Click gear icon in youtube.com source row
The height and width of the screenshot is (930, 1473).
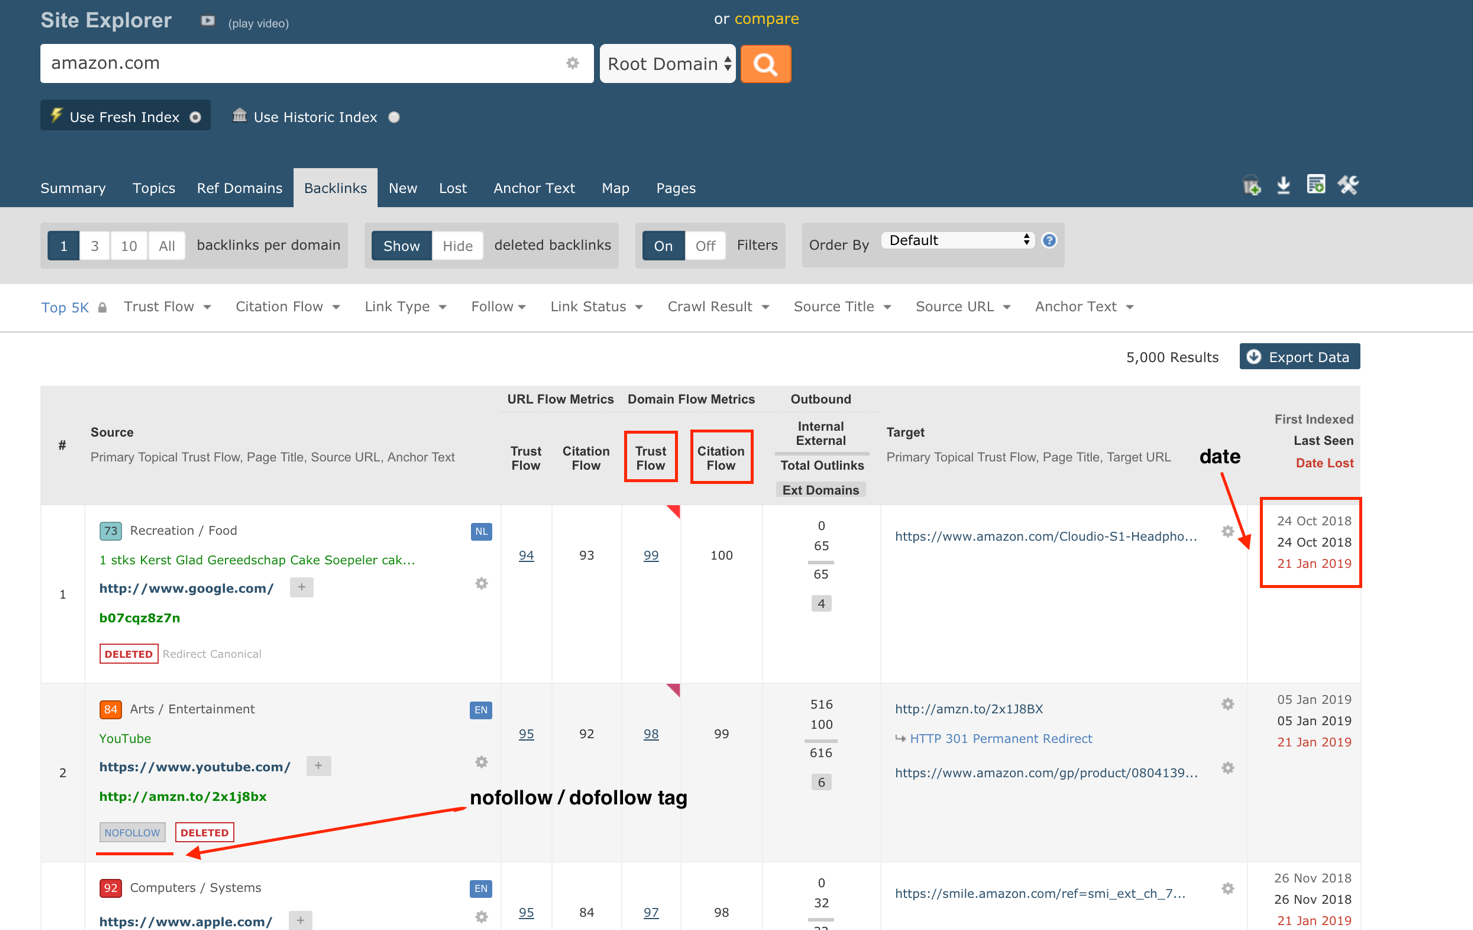coord(481,762)
